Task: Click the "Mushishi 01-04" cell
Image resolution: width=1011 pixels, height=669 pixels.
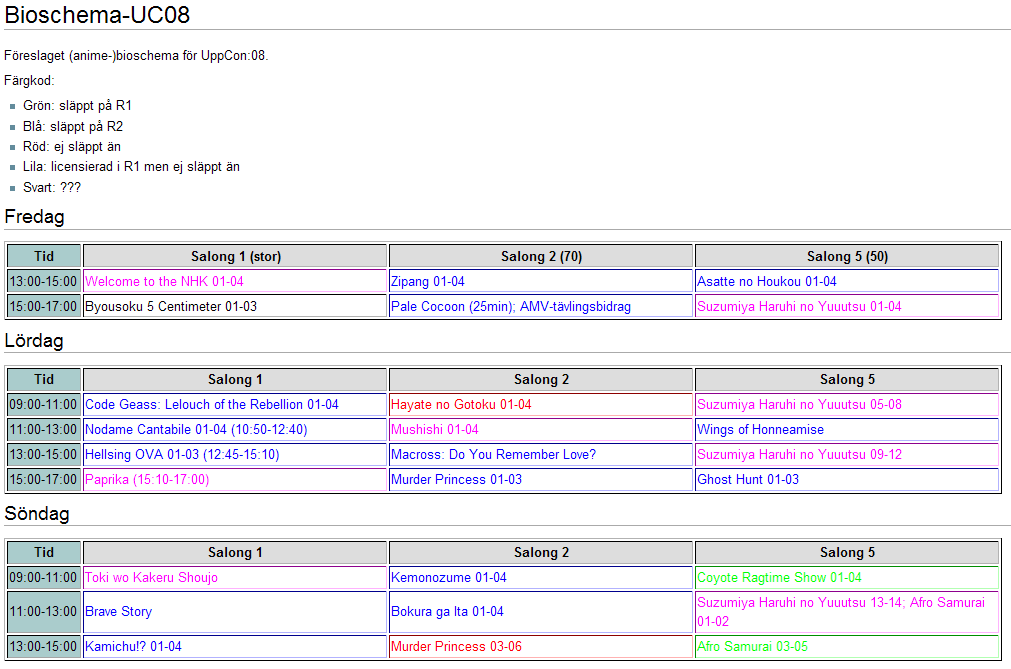Action: coord(541,429)
